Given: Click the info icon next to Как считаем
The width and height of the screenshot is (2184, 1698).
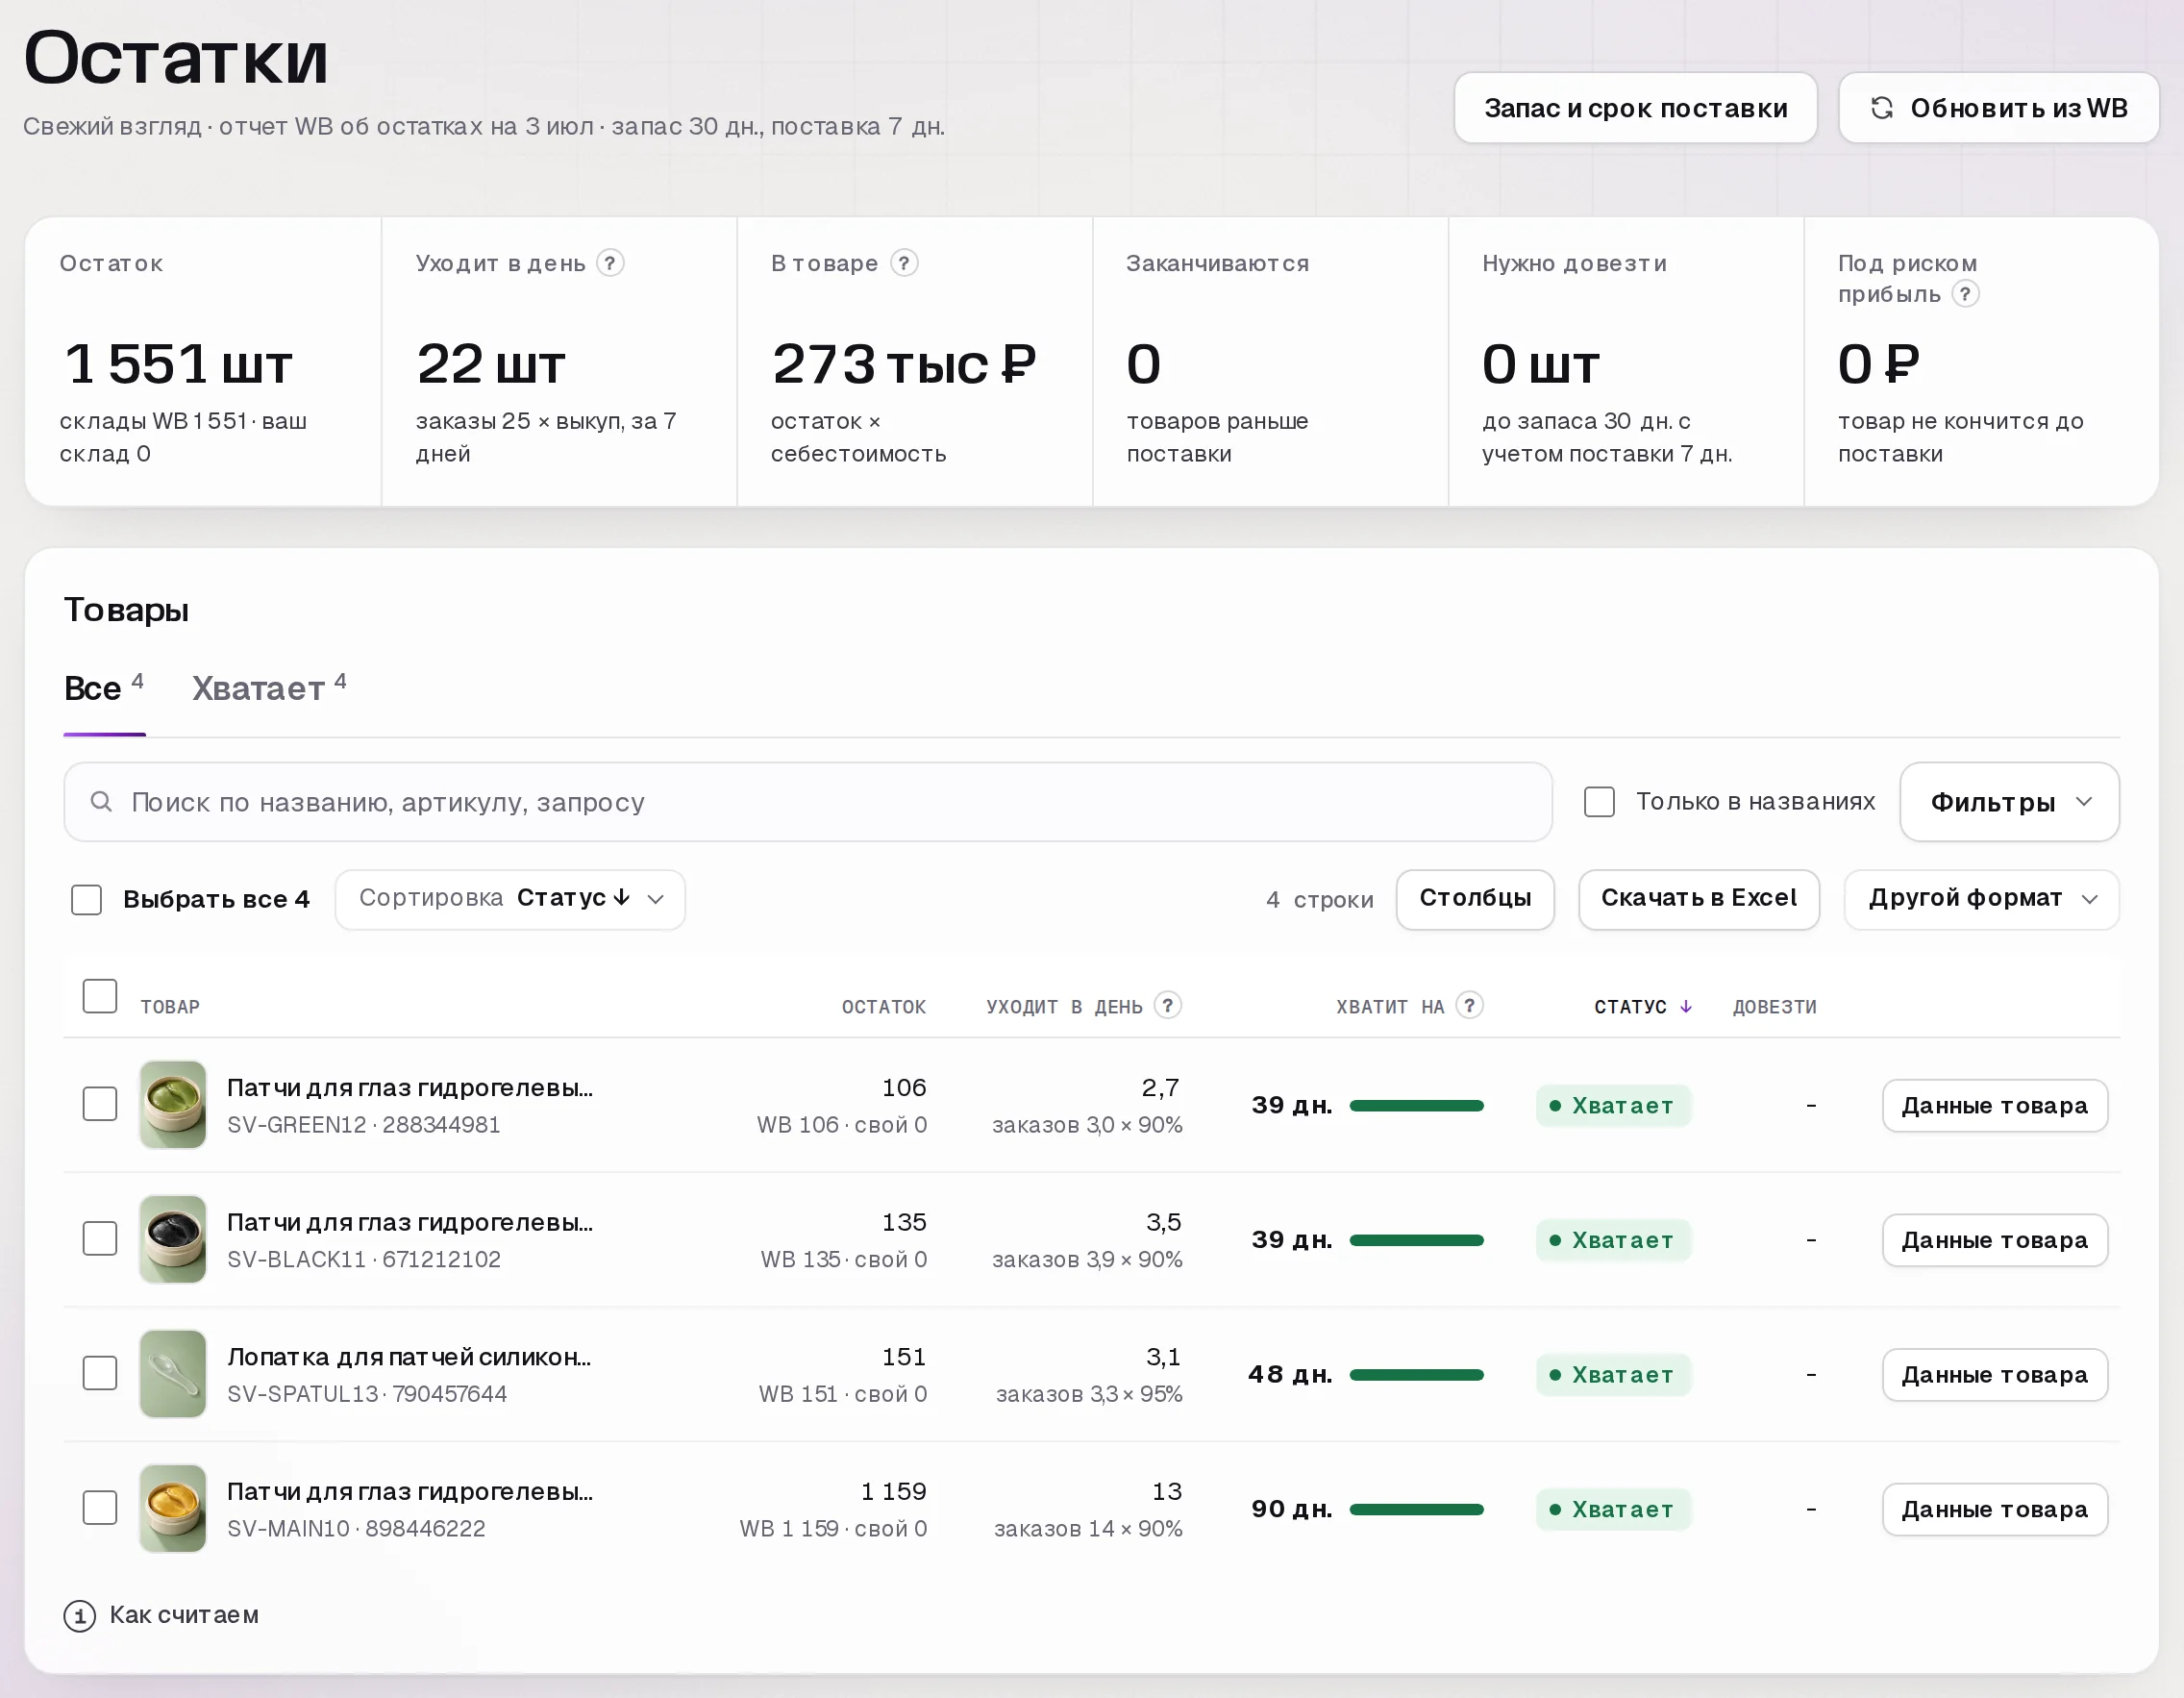Looking at the screenshot, I should click(80, 1615).
